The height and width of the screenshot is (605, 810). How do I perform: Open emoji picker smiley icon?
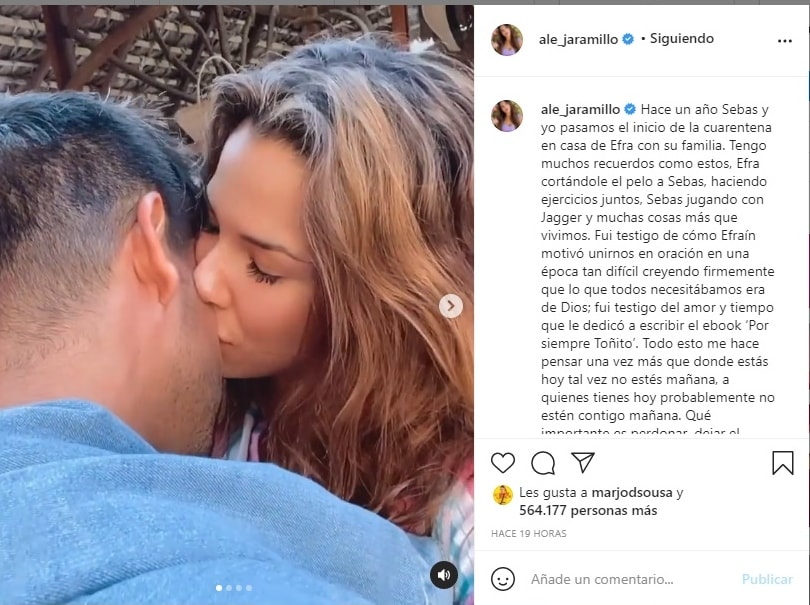(x=503, y=579)
